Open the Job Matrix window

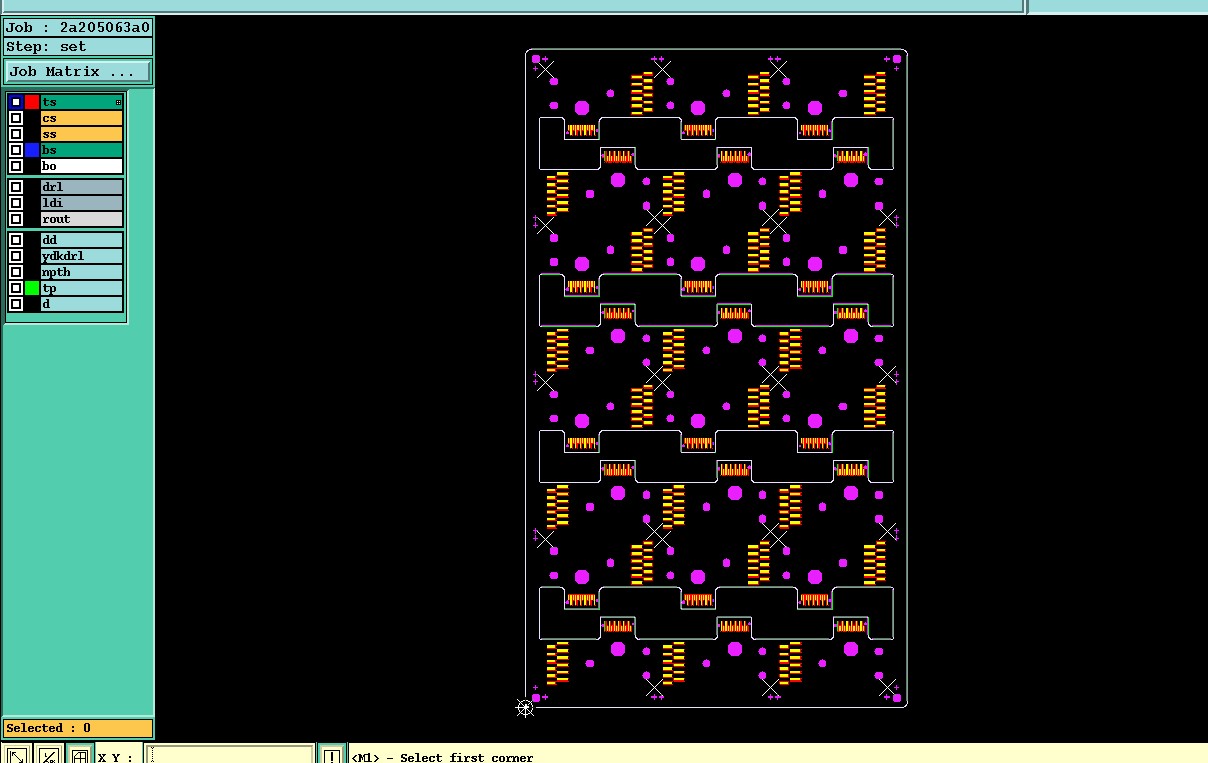(78, 72)
